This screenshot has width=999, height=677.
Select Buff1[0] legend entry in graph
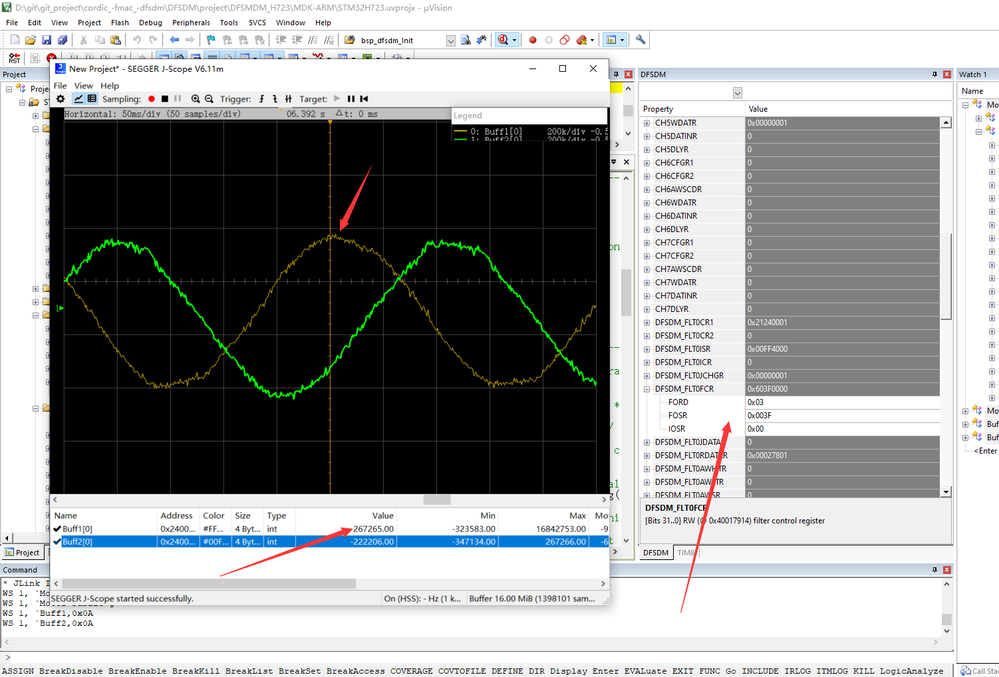(x=530, y=132)
